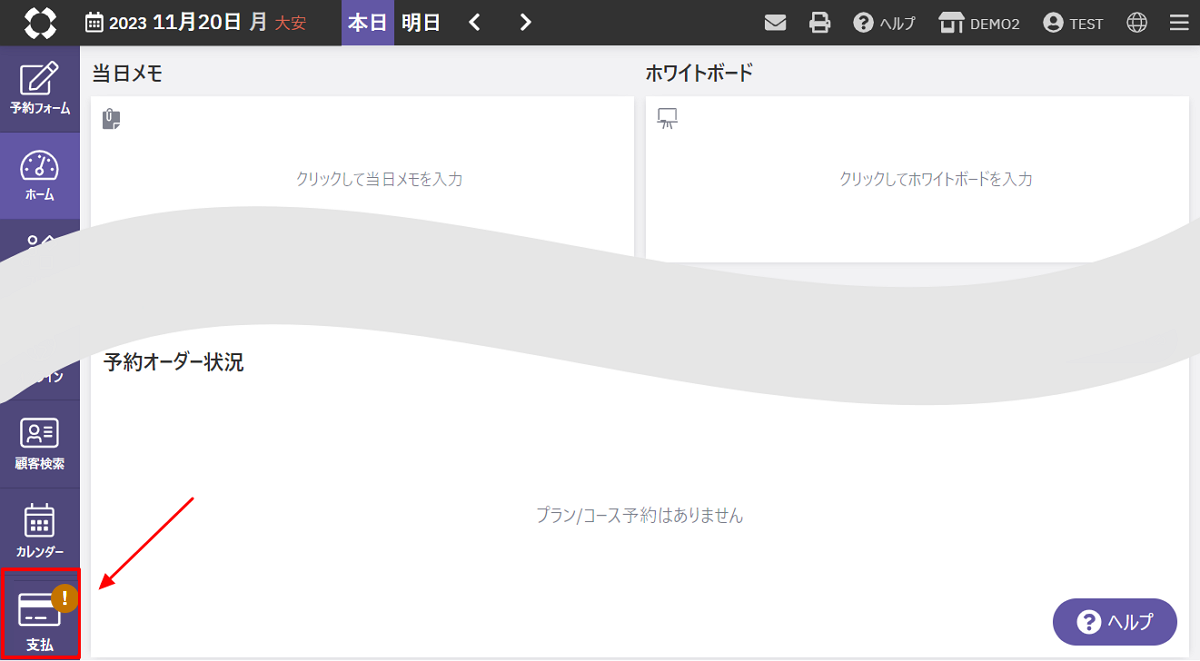This screenshot has height=661, width=1200.
Task: Click the globe language icon
Action: [1137, 23]
